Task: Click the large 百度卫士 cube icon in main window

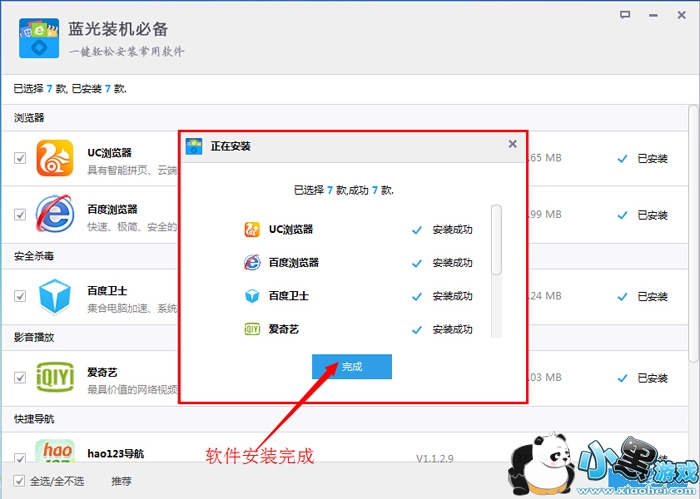Action: point(54,296)
